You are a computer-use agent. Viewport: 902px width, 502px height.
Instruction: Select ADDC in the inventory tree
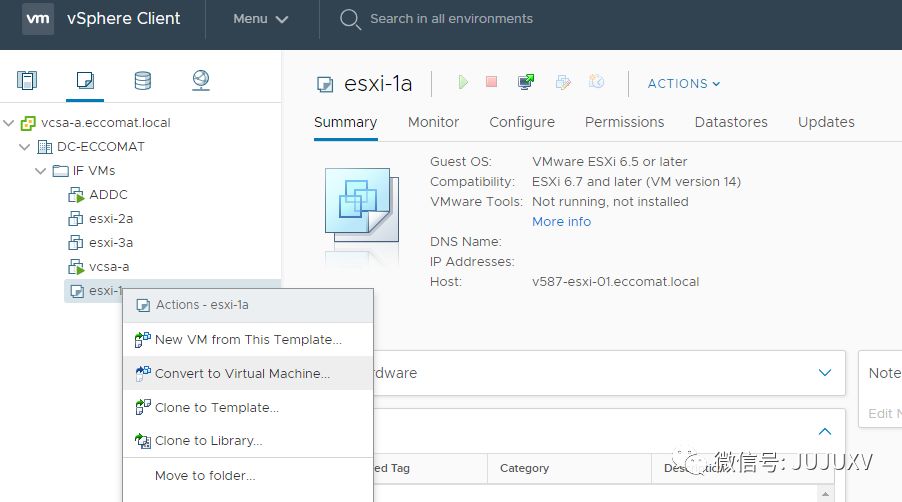[x=108, y=195]
